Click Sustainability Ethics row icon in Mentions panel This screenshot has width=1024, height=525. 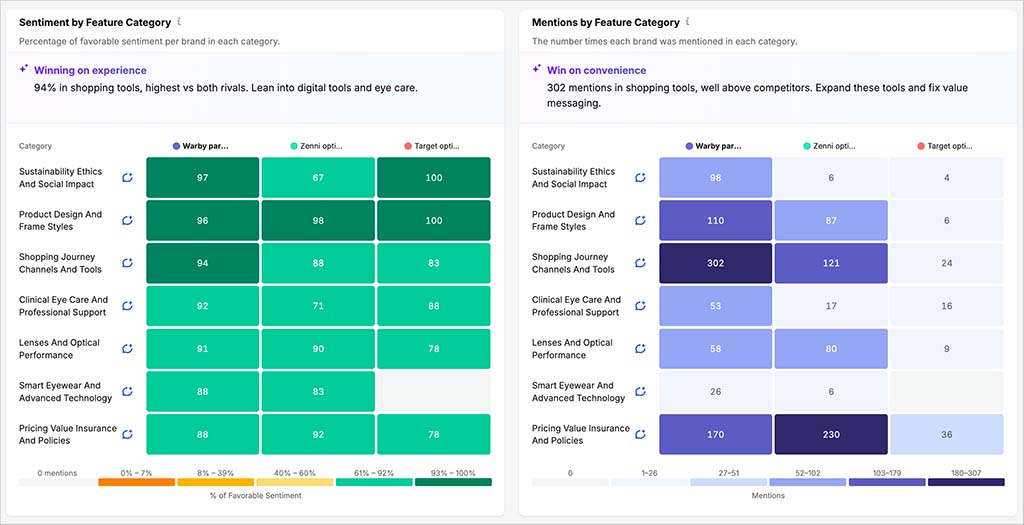[641, 178]
